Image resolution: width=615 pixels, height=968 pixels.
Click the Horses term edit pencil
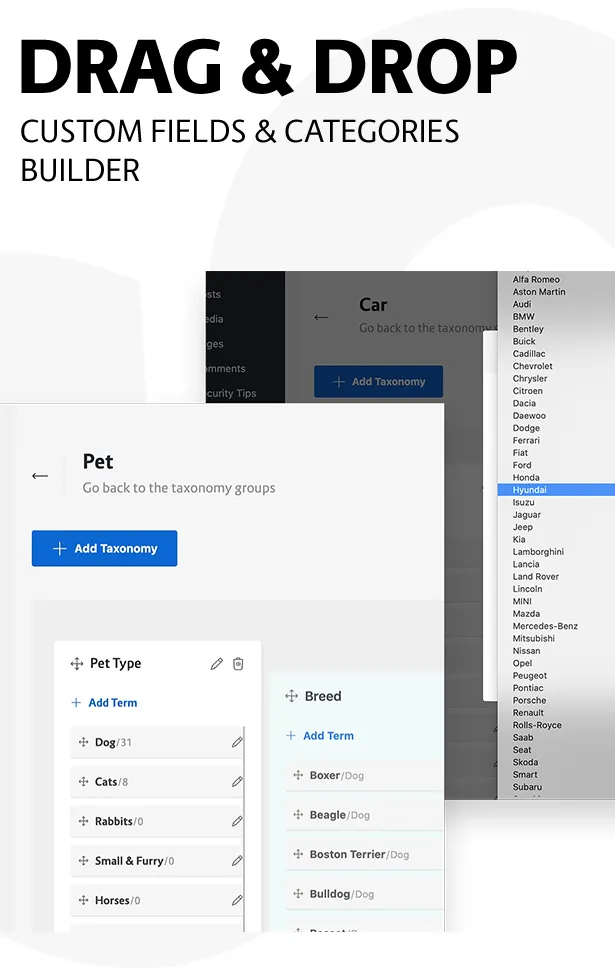(237, 900)
